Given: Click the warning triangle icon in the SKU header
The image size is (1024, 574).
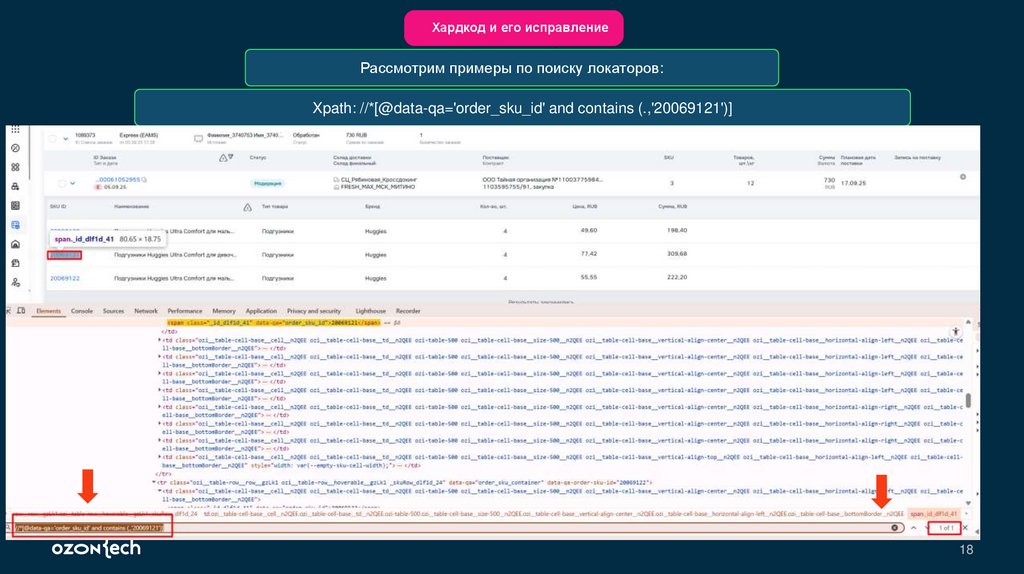Looking at the screenshot, I should point(247,207).
